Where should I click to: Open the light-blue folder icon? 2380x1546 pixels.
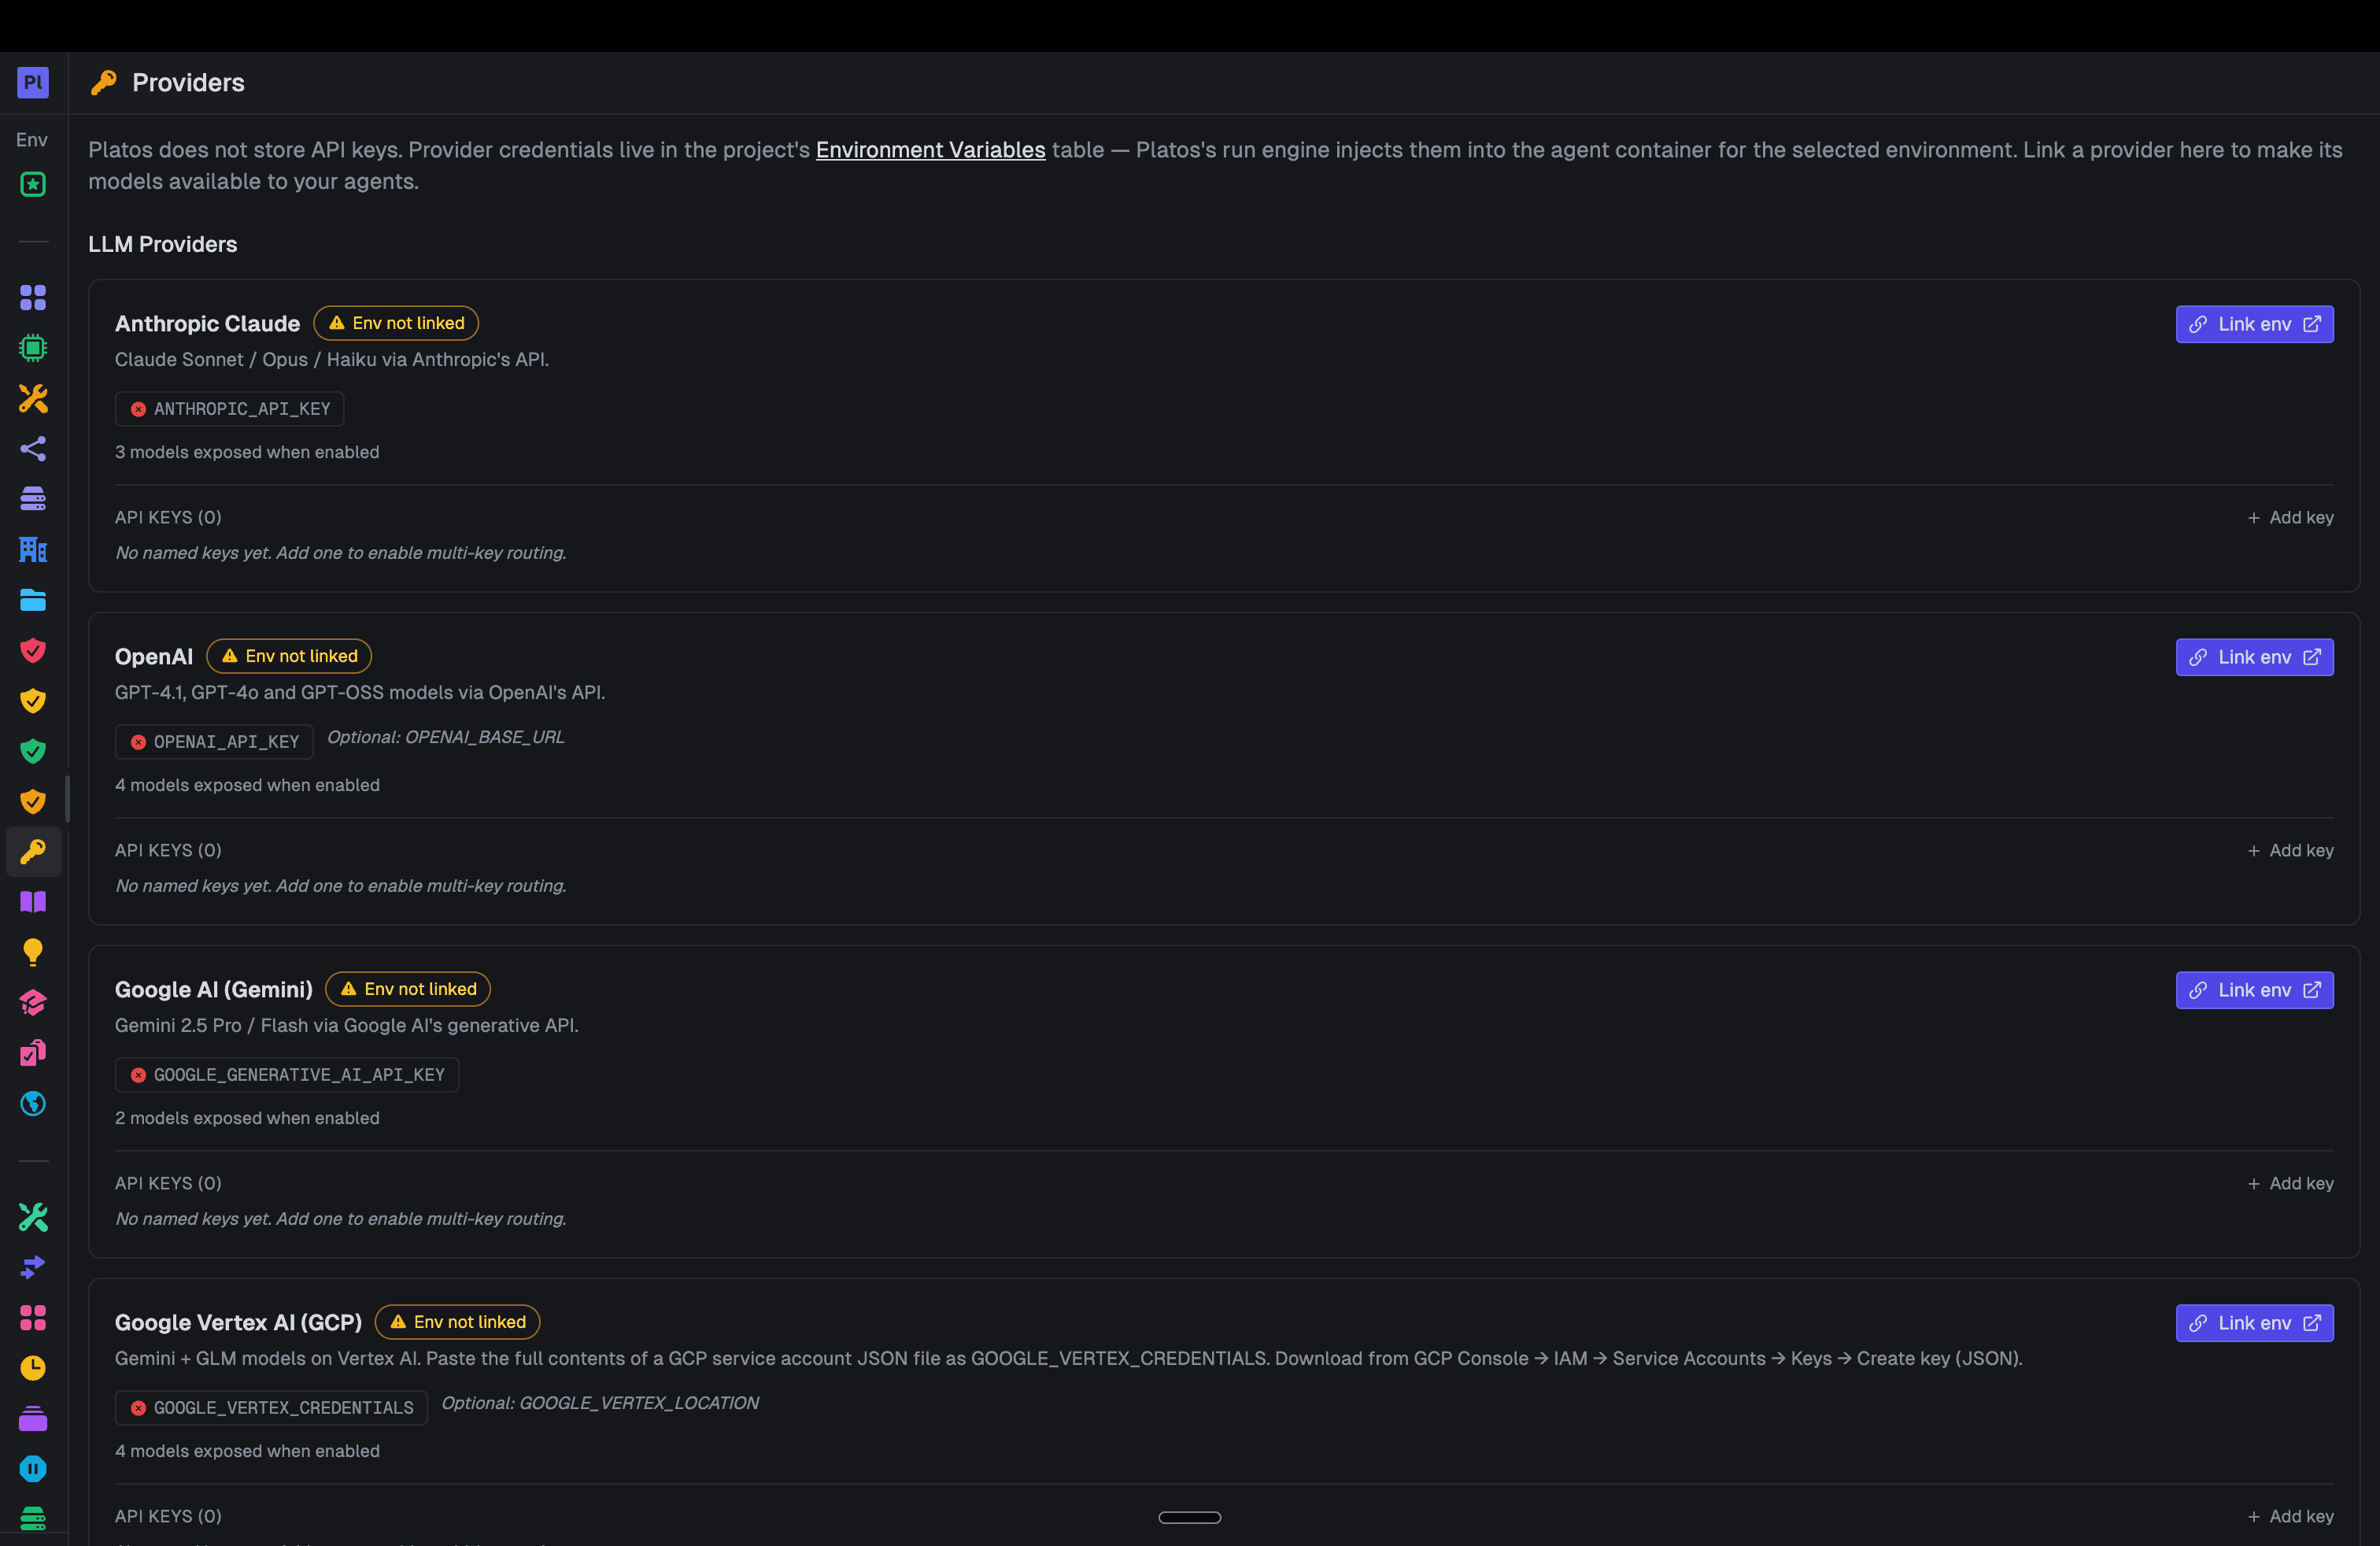coord(33,600)
